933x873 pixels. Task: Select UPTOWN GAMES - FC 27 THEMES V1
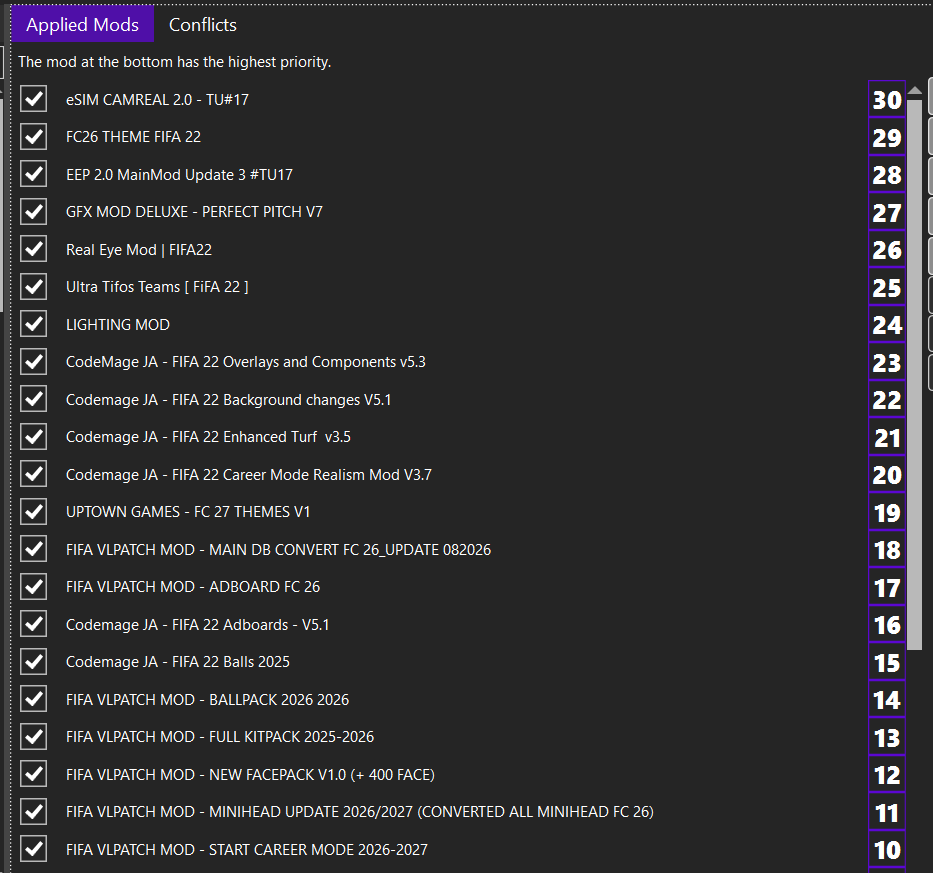(188, 512)
